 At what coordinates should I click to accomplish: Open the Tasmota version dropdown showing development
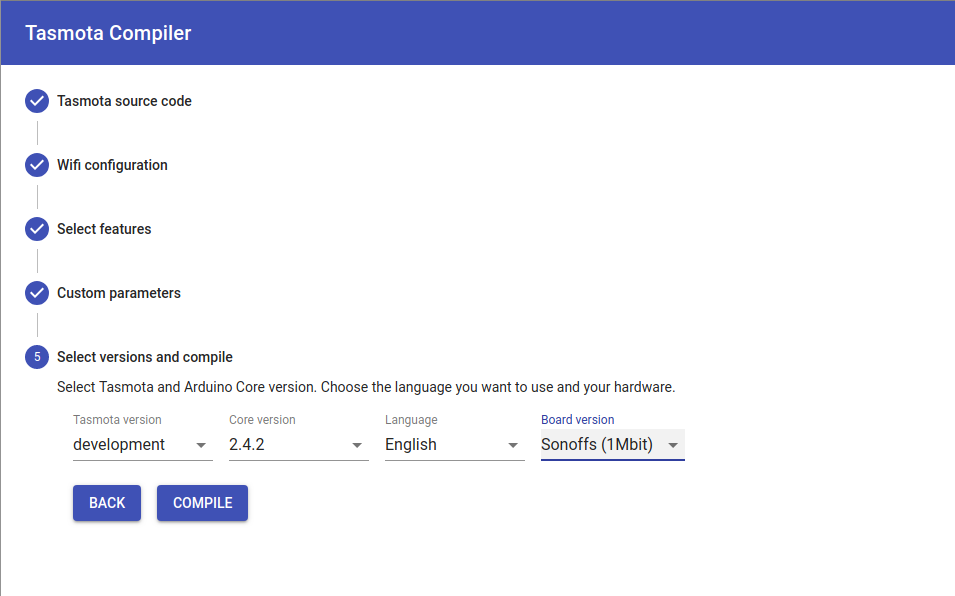coord(143,445)
